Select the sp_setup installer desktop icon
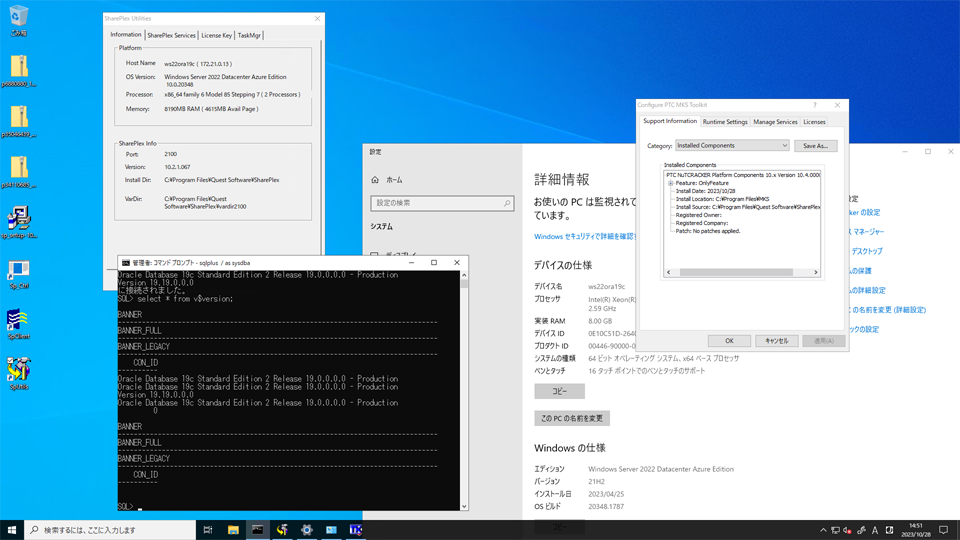 [19, 222]
